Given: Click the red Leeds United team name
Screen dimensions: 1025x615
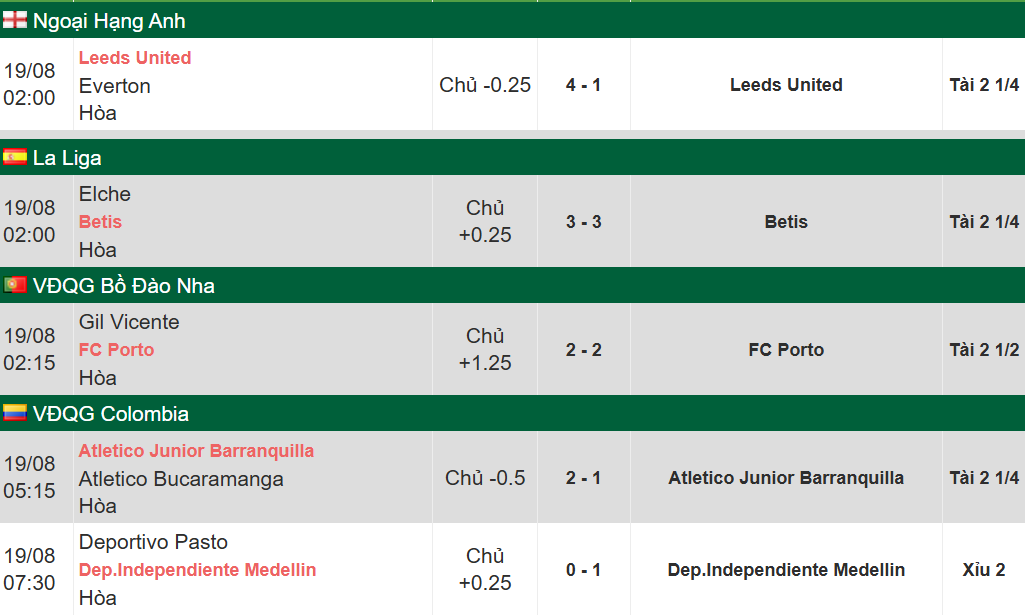Looking at the screenshot, I should 135,58.
